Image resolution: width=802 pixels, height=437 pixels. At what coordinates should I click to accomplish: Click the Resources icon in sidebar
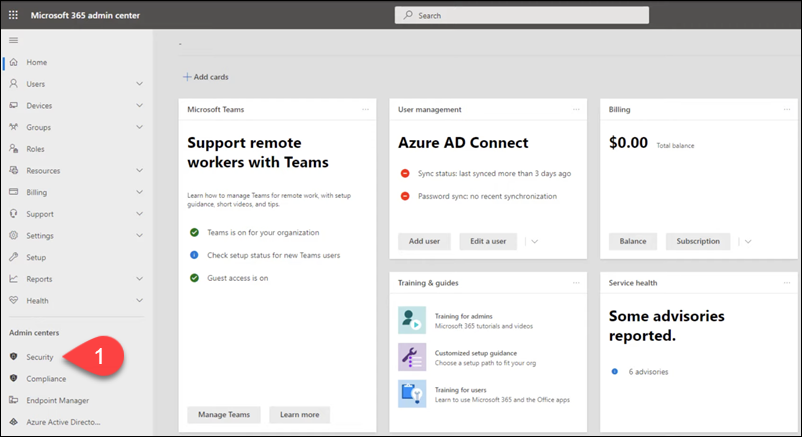(14, 170)
